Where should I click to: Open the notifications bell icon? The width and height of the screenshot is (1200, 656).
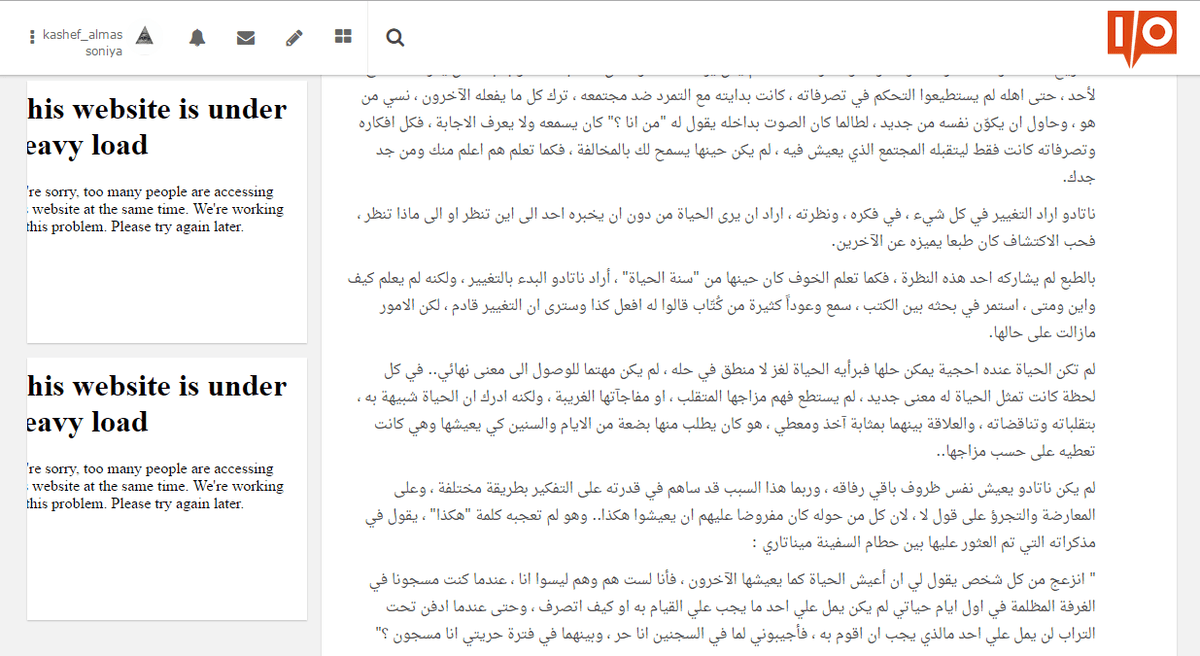tap(197, 36)
